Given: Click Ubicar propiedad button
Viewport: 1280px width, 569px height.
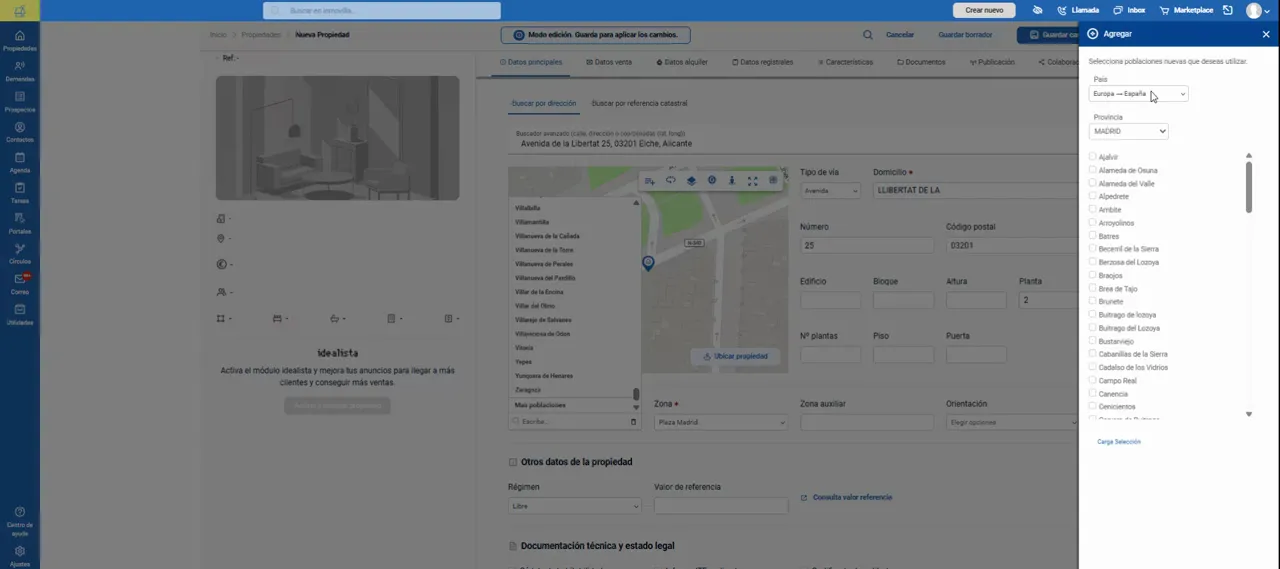Looking at the screenshot, I should [x=735, y=356].
